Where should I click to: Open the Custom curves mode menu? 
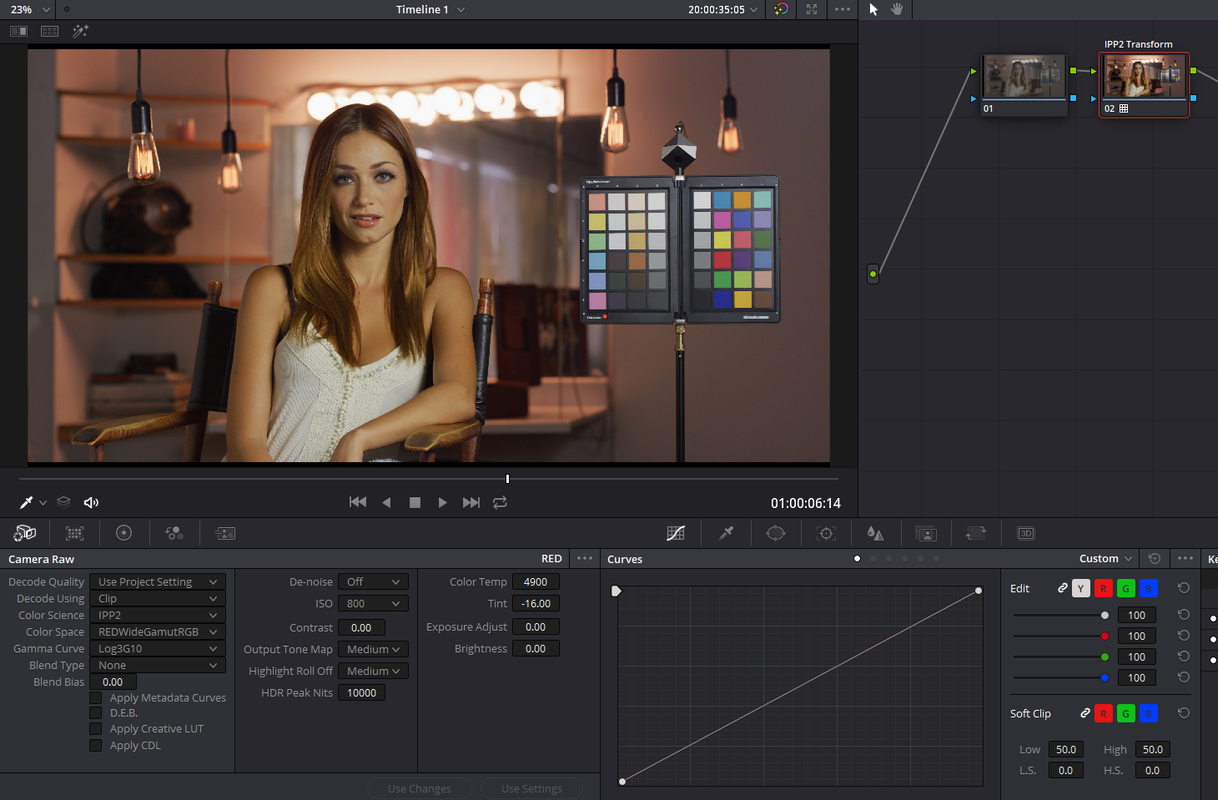tap(1106, 559)
